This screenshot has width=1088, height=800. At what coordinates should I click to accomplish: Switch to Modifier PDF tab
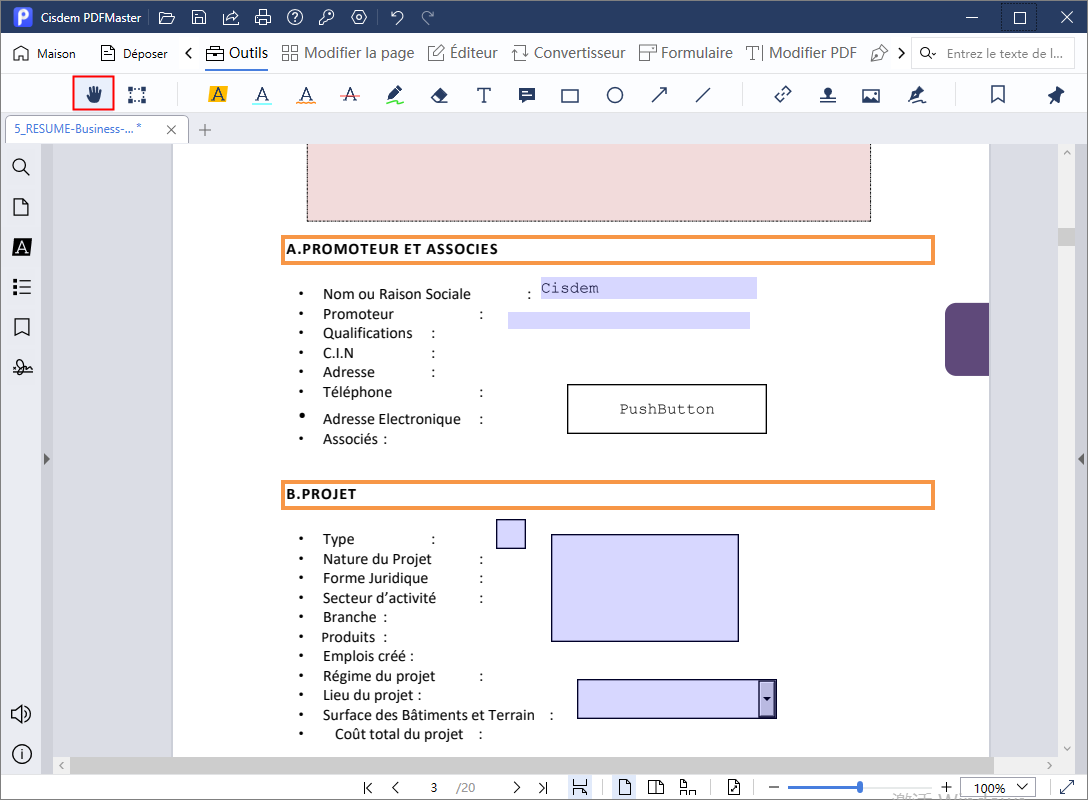[x=801, y=53]
